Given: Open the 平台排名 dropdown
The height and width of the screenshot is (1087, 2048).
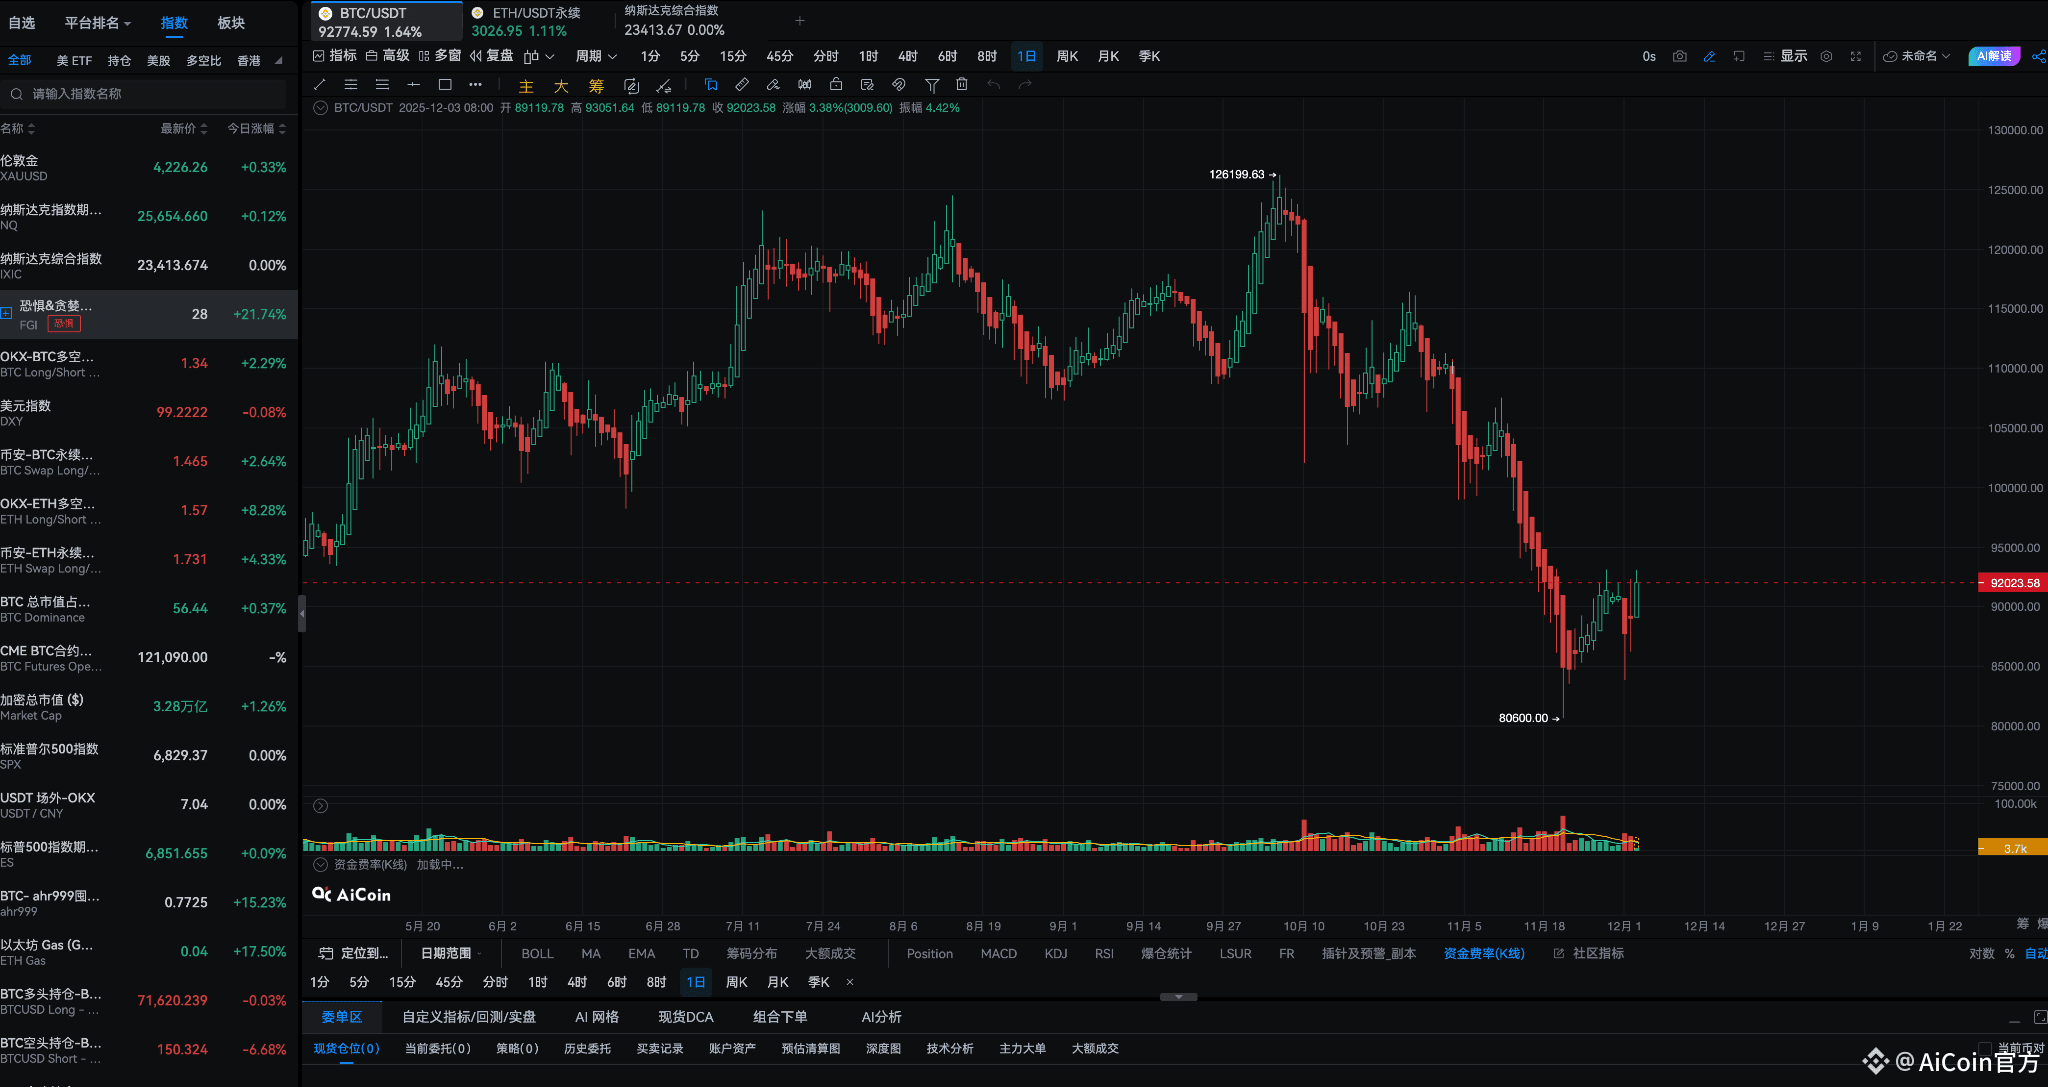Looking at the screenshot, I should pos(97,23).
